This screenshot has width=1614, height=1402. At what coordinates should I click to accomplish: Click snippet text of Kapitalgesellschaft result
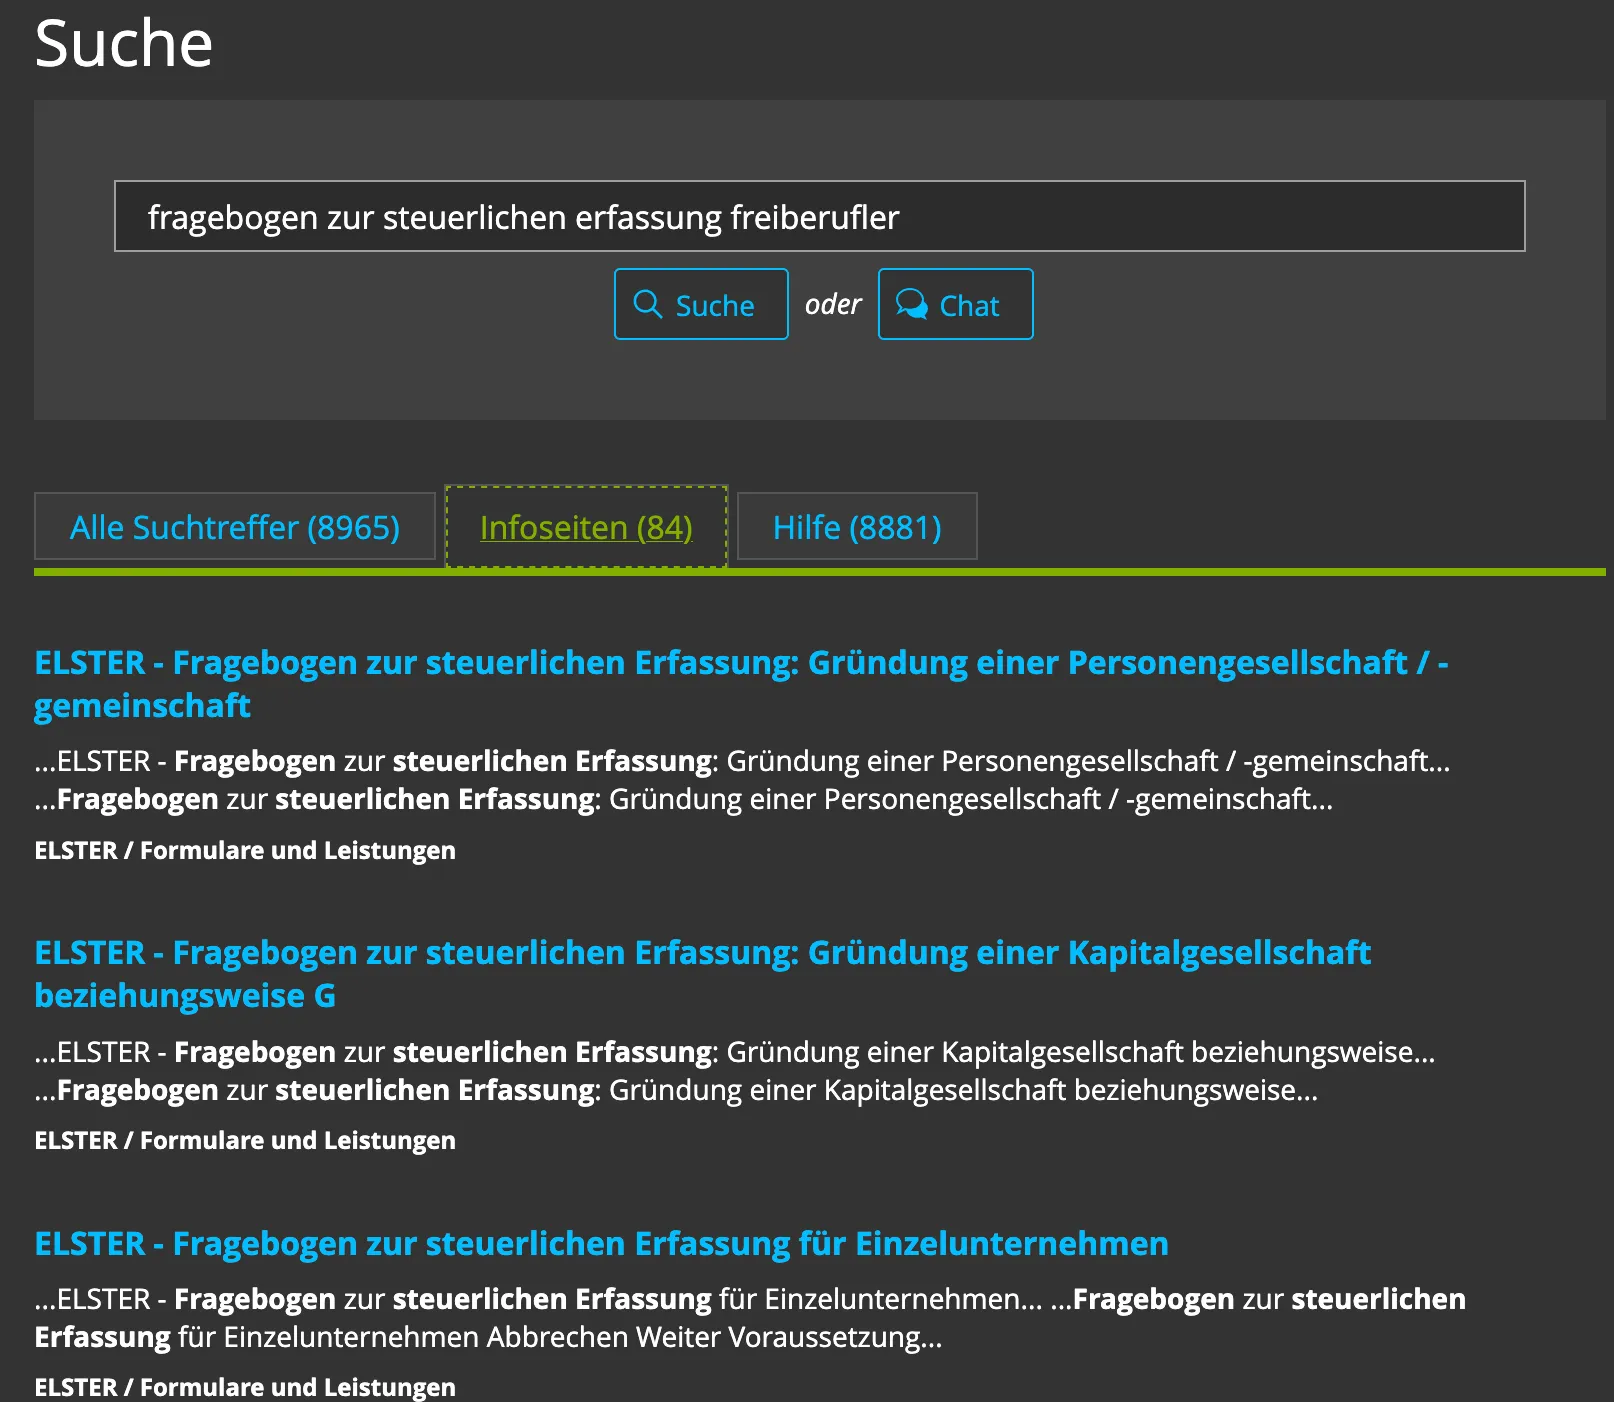pyautogui.click(x=735, y=1071)
